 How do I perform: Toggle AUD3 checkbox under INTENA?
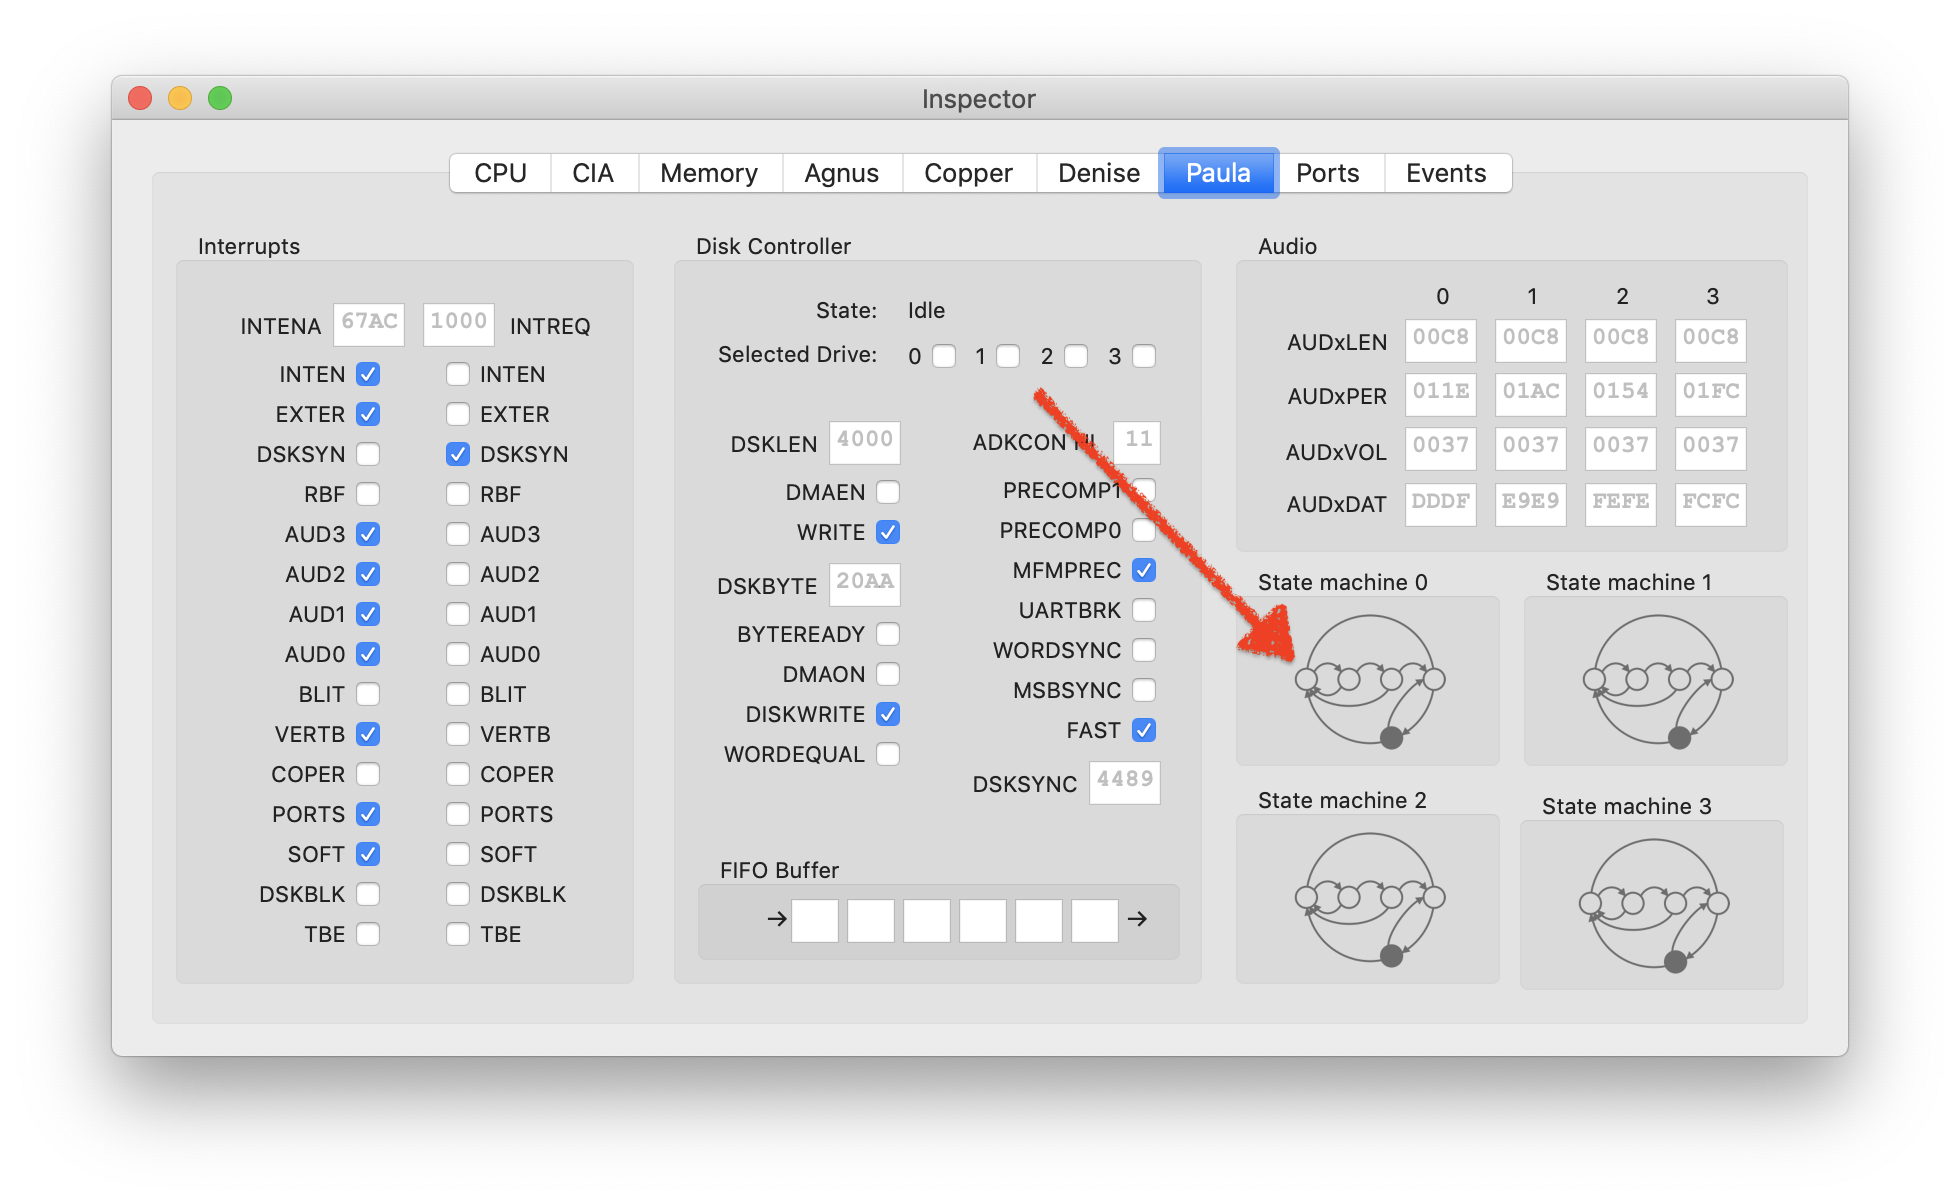click(368, 534)
